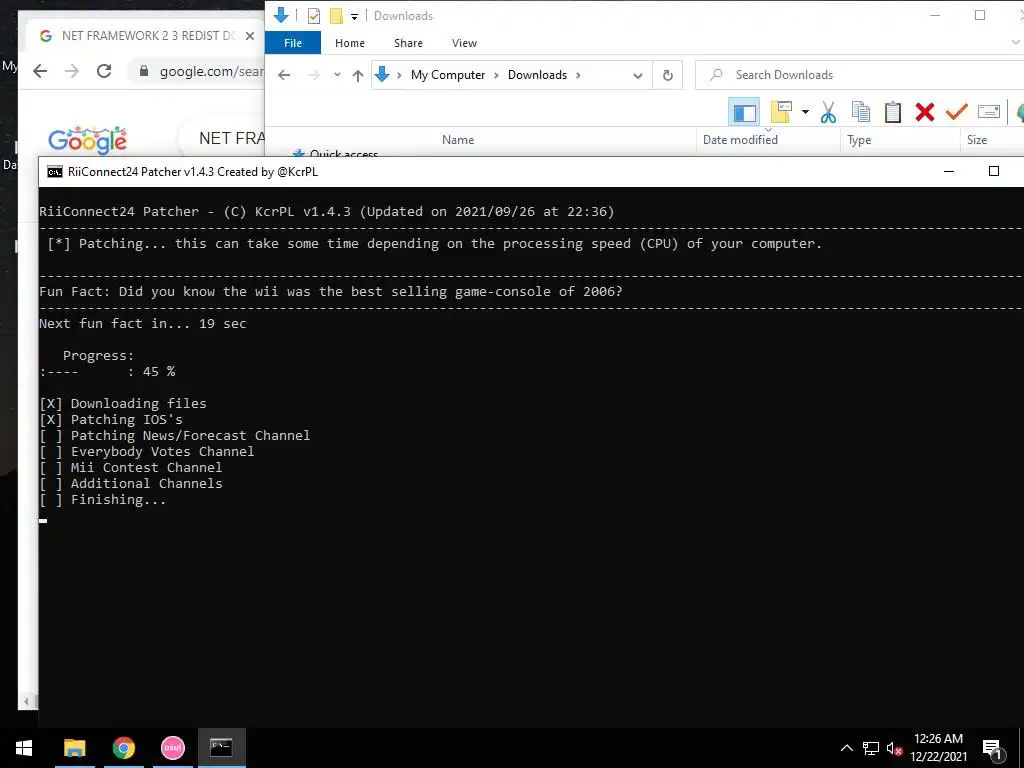Sort files by Size column
This screenshot has width=1024, height=768.
977,140
